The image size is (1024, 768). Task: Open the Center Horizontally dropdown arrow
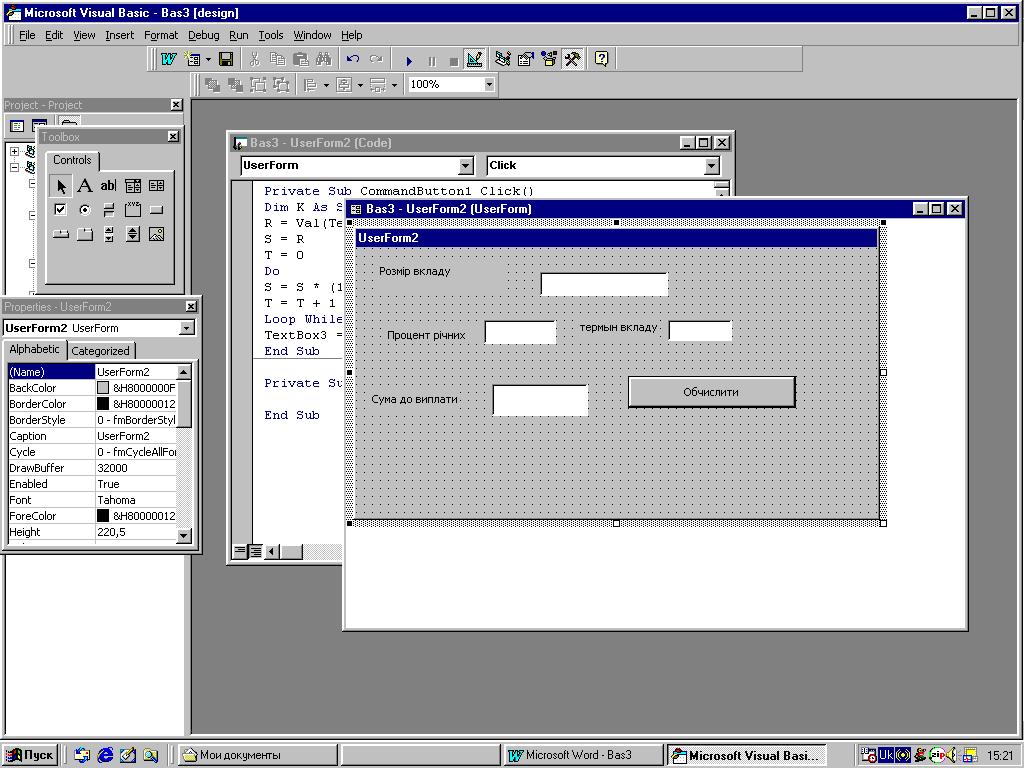(360, 85)
